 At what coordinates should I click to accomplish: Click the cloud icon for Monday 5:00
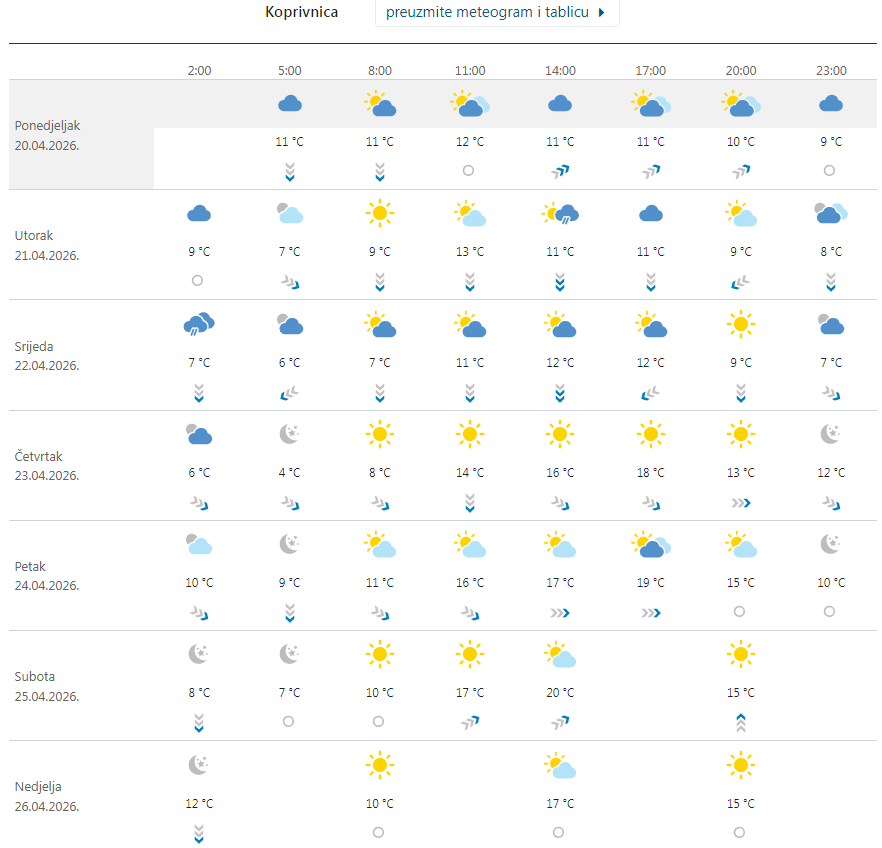point(289,103)
